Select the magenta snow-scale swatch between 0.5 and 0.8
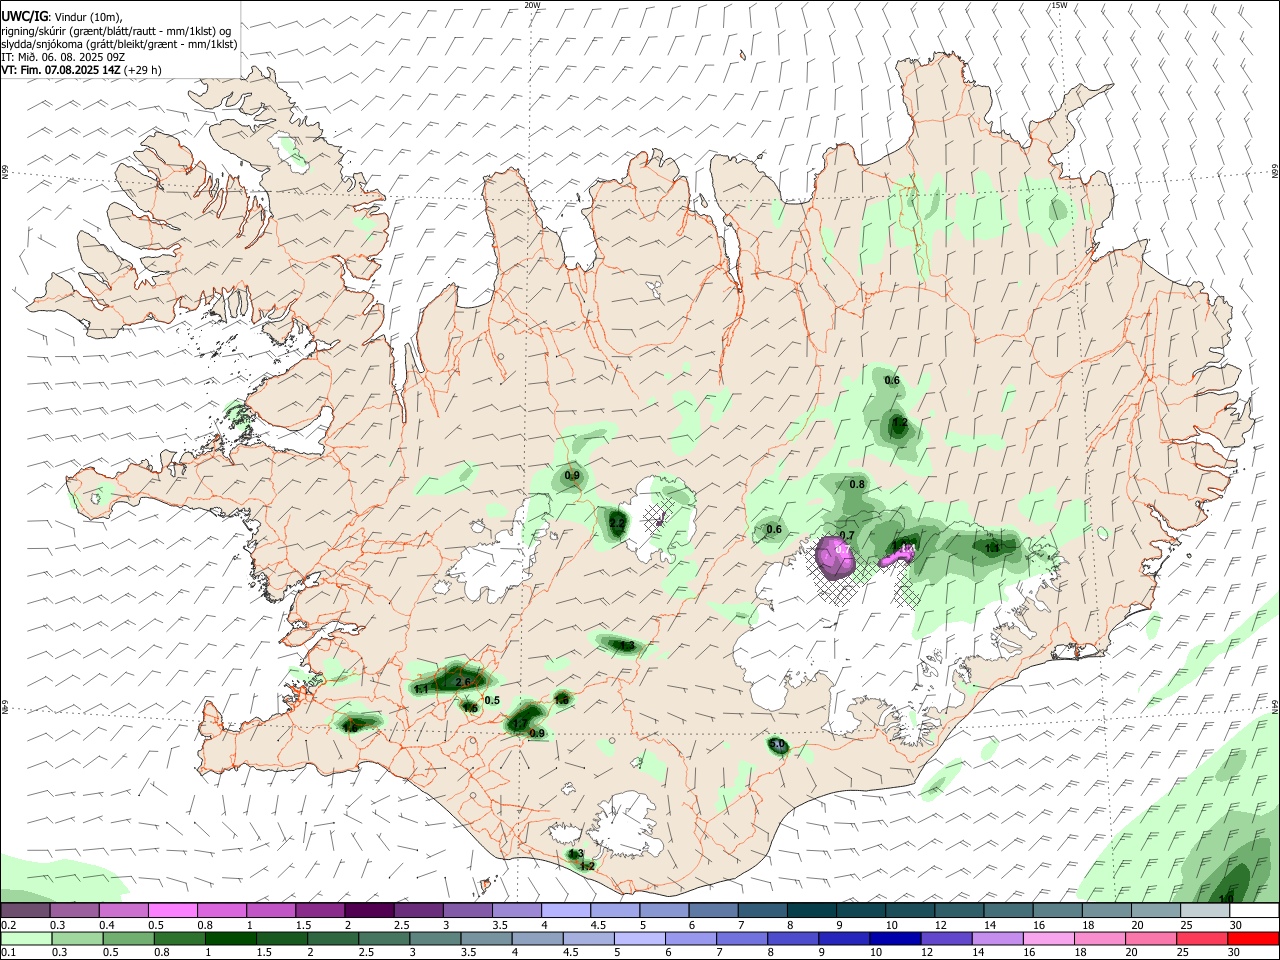The image size is (1280, 960). (175, 911)
